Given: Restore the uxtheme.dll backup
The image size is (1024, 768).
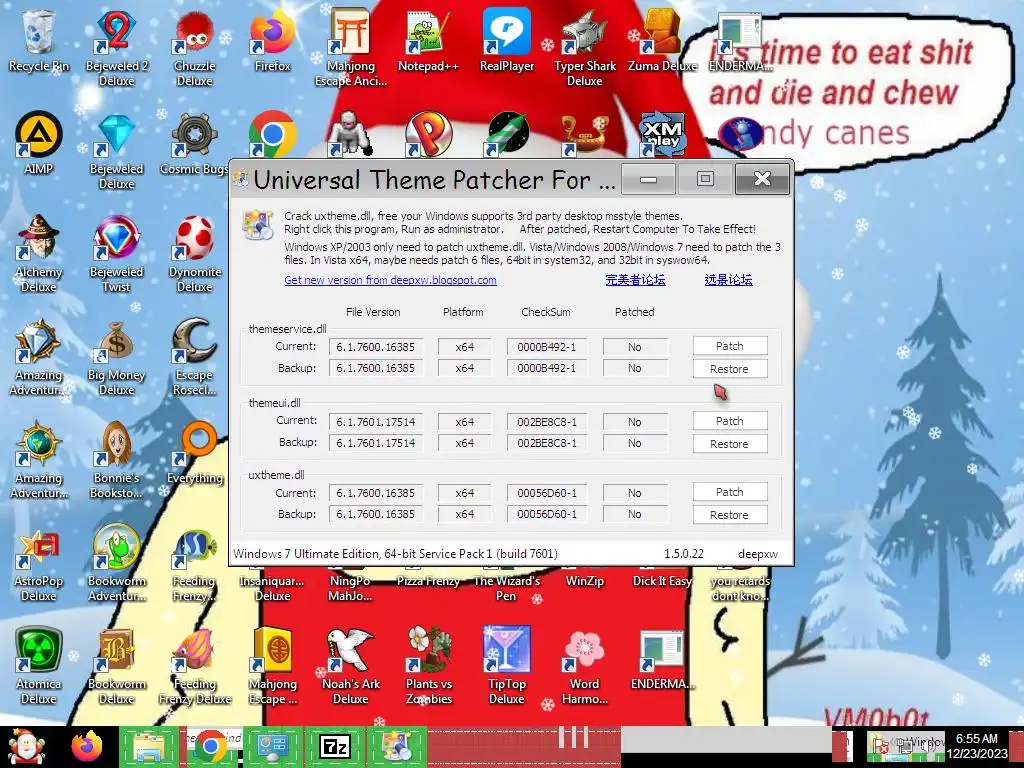Looking at the screenshot, I should (x=729, y=515).
